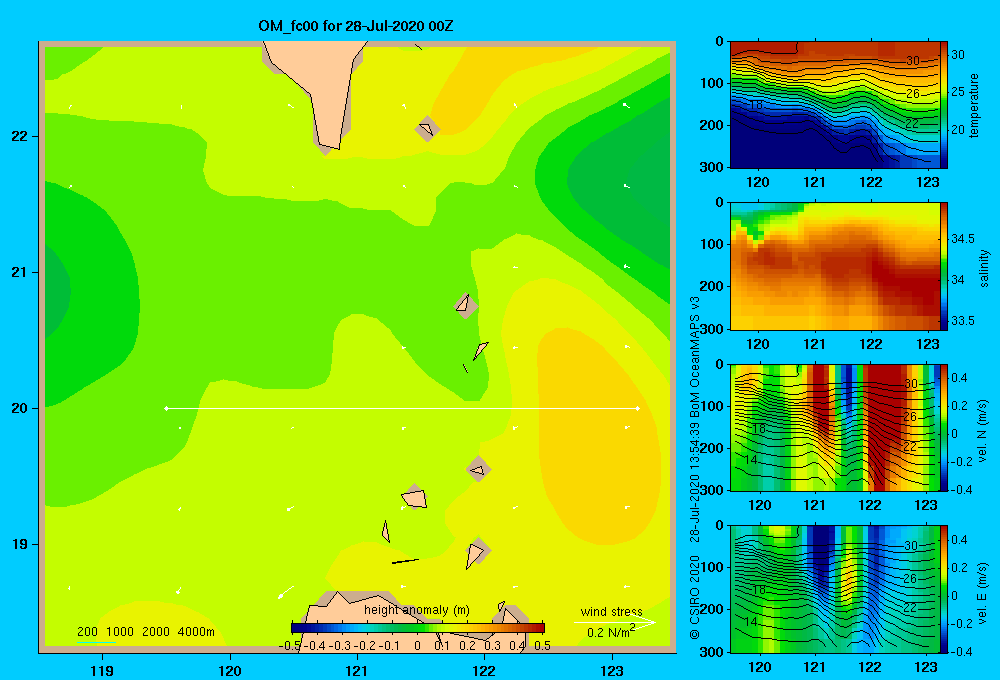Screen dimensions: 1000x680
Task: Click longitude label 119 on map axis
Action: click(102, 670)
